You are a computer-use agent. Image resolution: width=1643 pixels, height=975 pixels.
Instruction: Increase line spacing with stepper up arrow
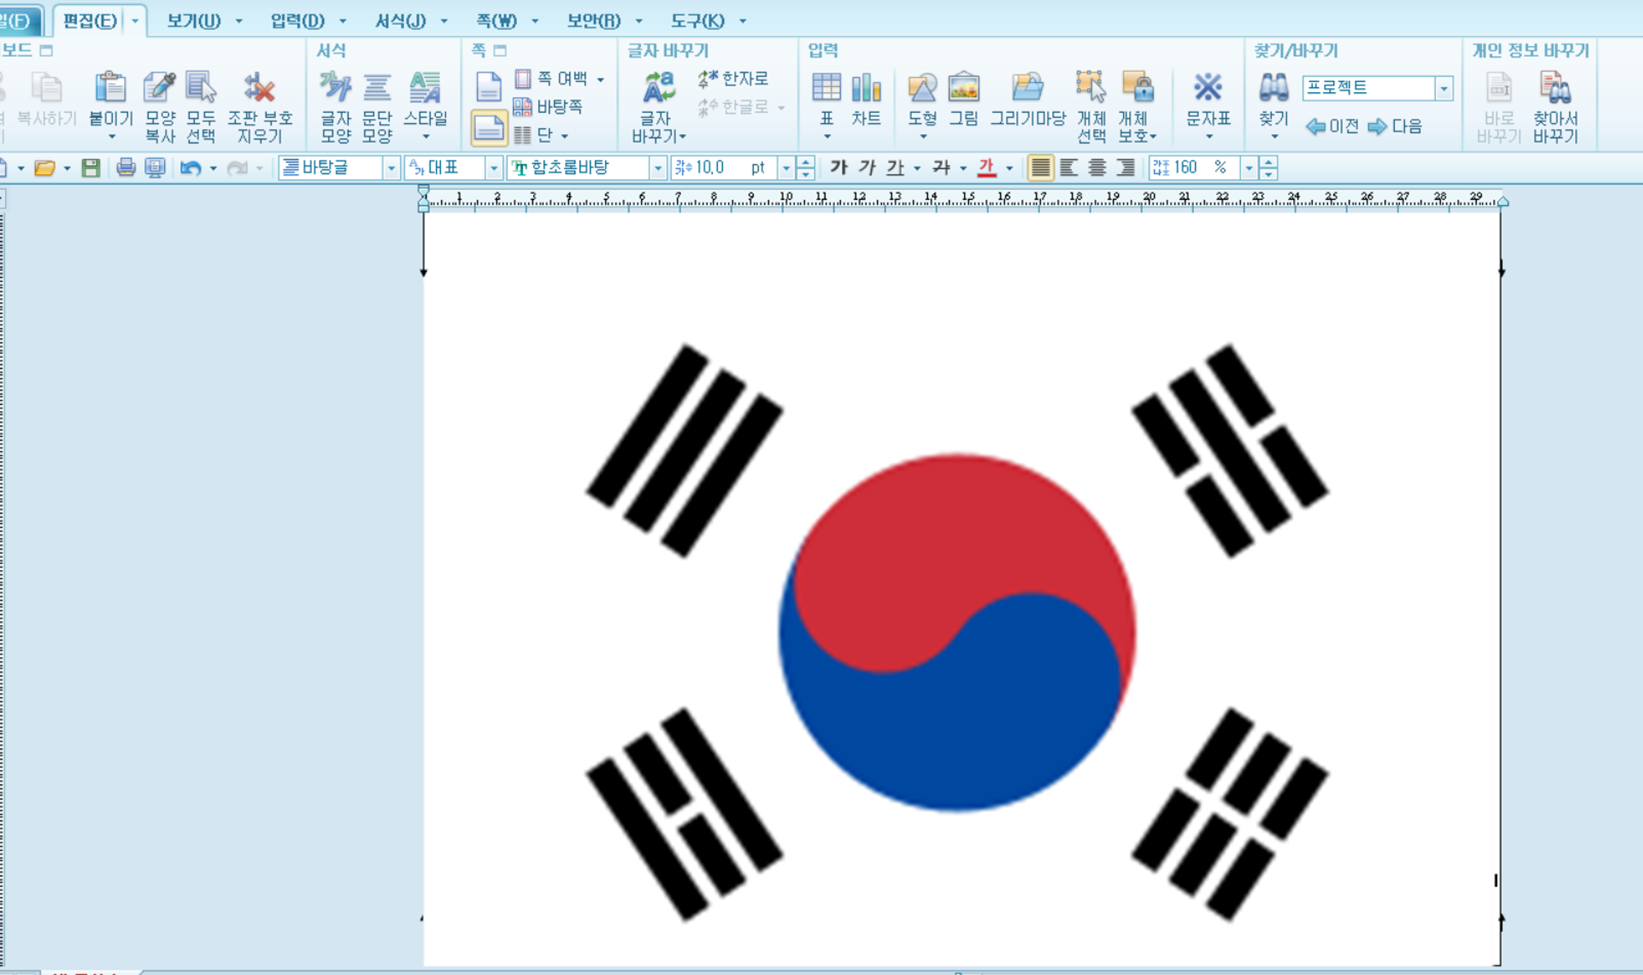click(x=1268, y=162)
